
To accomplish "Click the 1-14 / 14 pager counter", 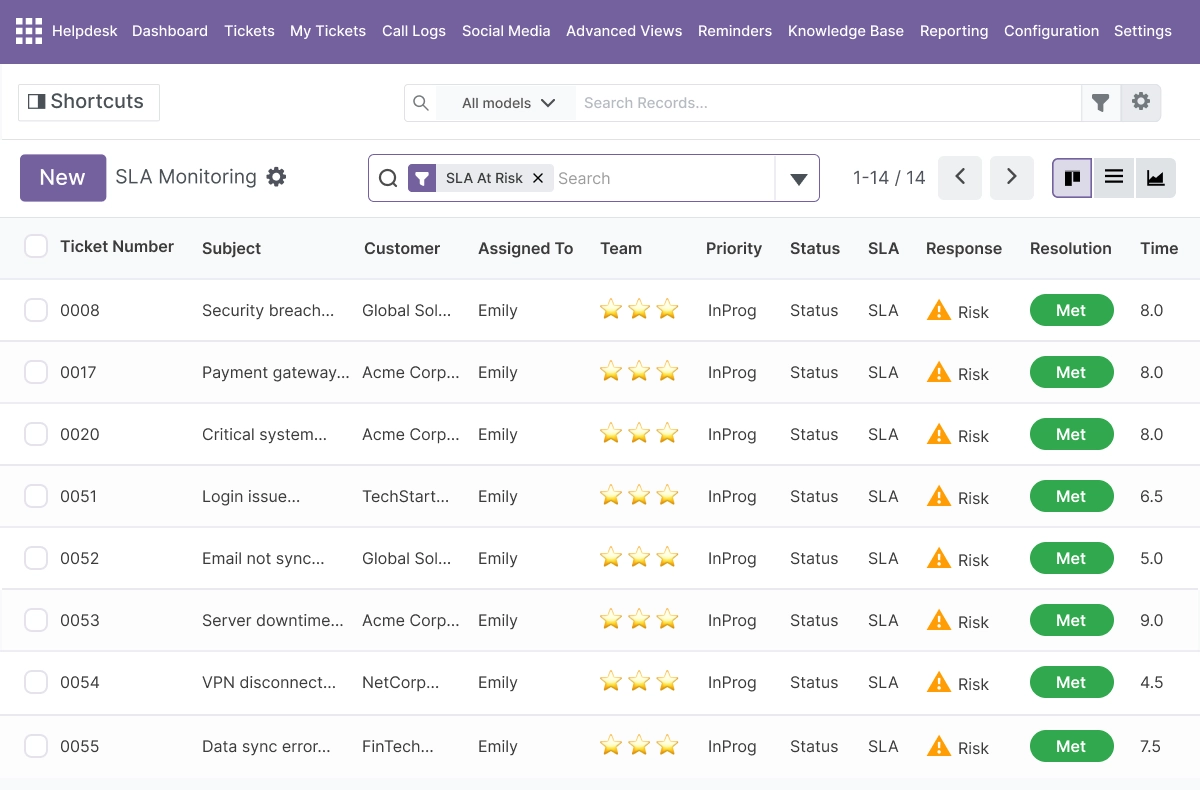I will pyautogui.click(x=889, y=178).
